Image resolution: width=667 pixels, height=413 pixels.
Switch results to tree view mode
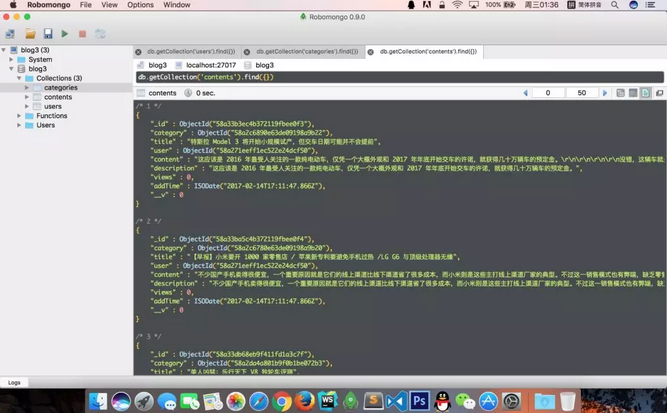click(620, 93)
